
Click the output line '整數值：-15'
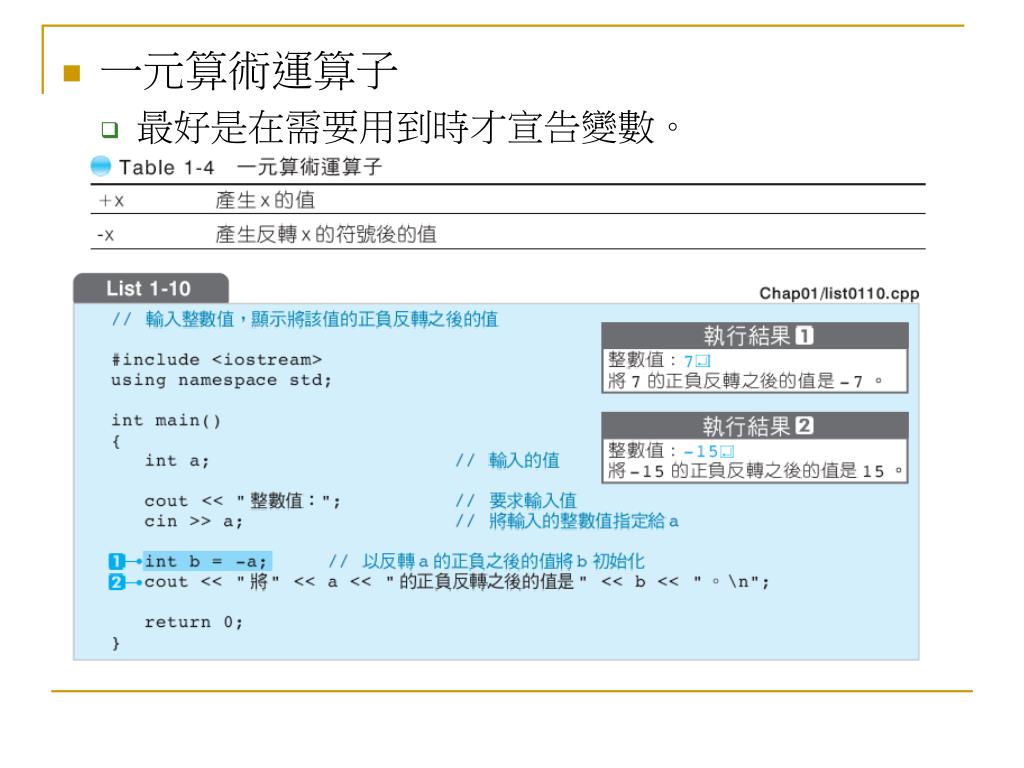pyautogui.click(x=671, y=451)
